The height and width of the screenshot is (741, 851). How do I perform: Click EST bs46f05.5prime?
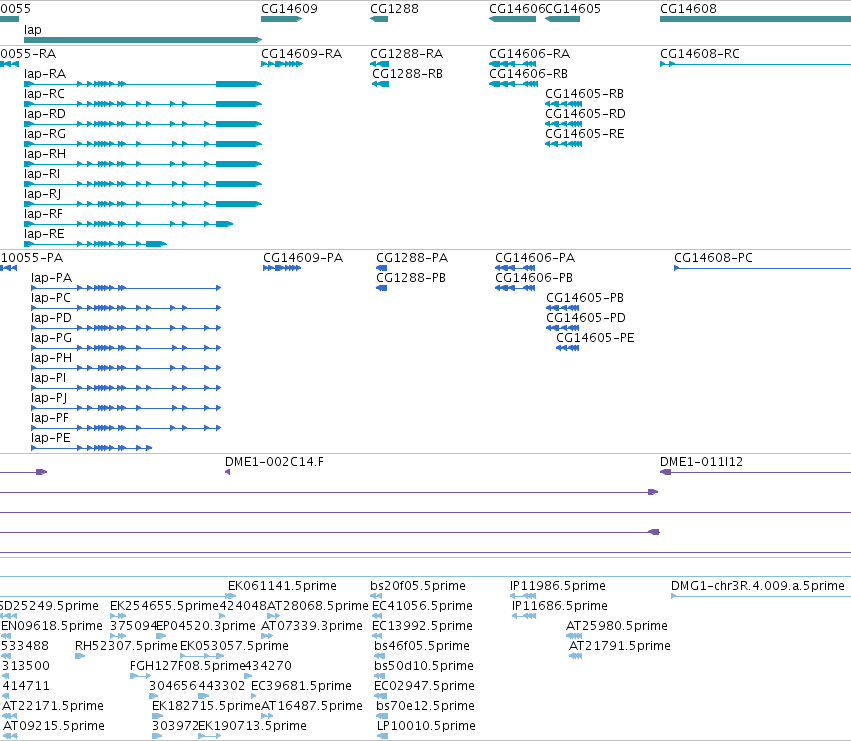click(422, 646)
